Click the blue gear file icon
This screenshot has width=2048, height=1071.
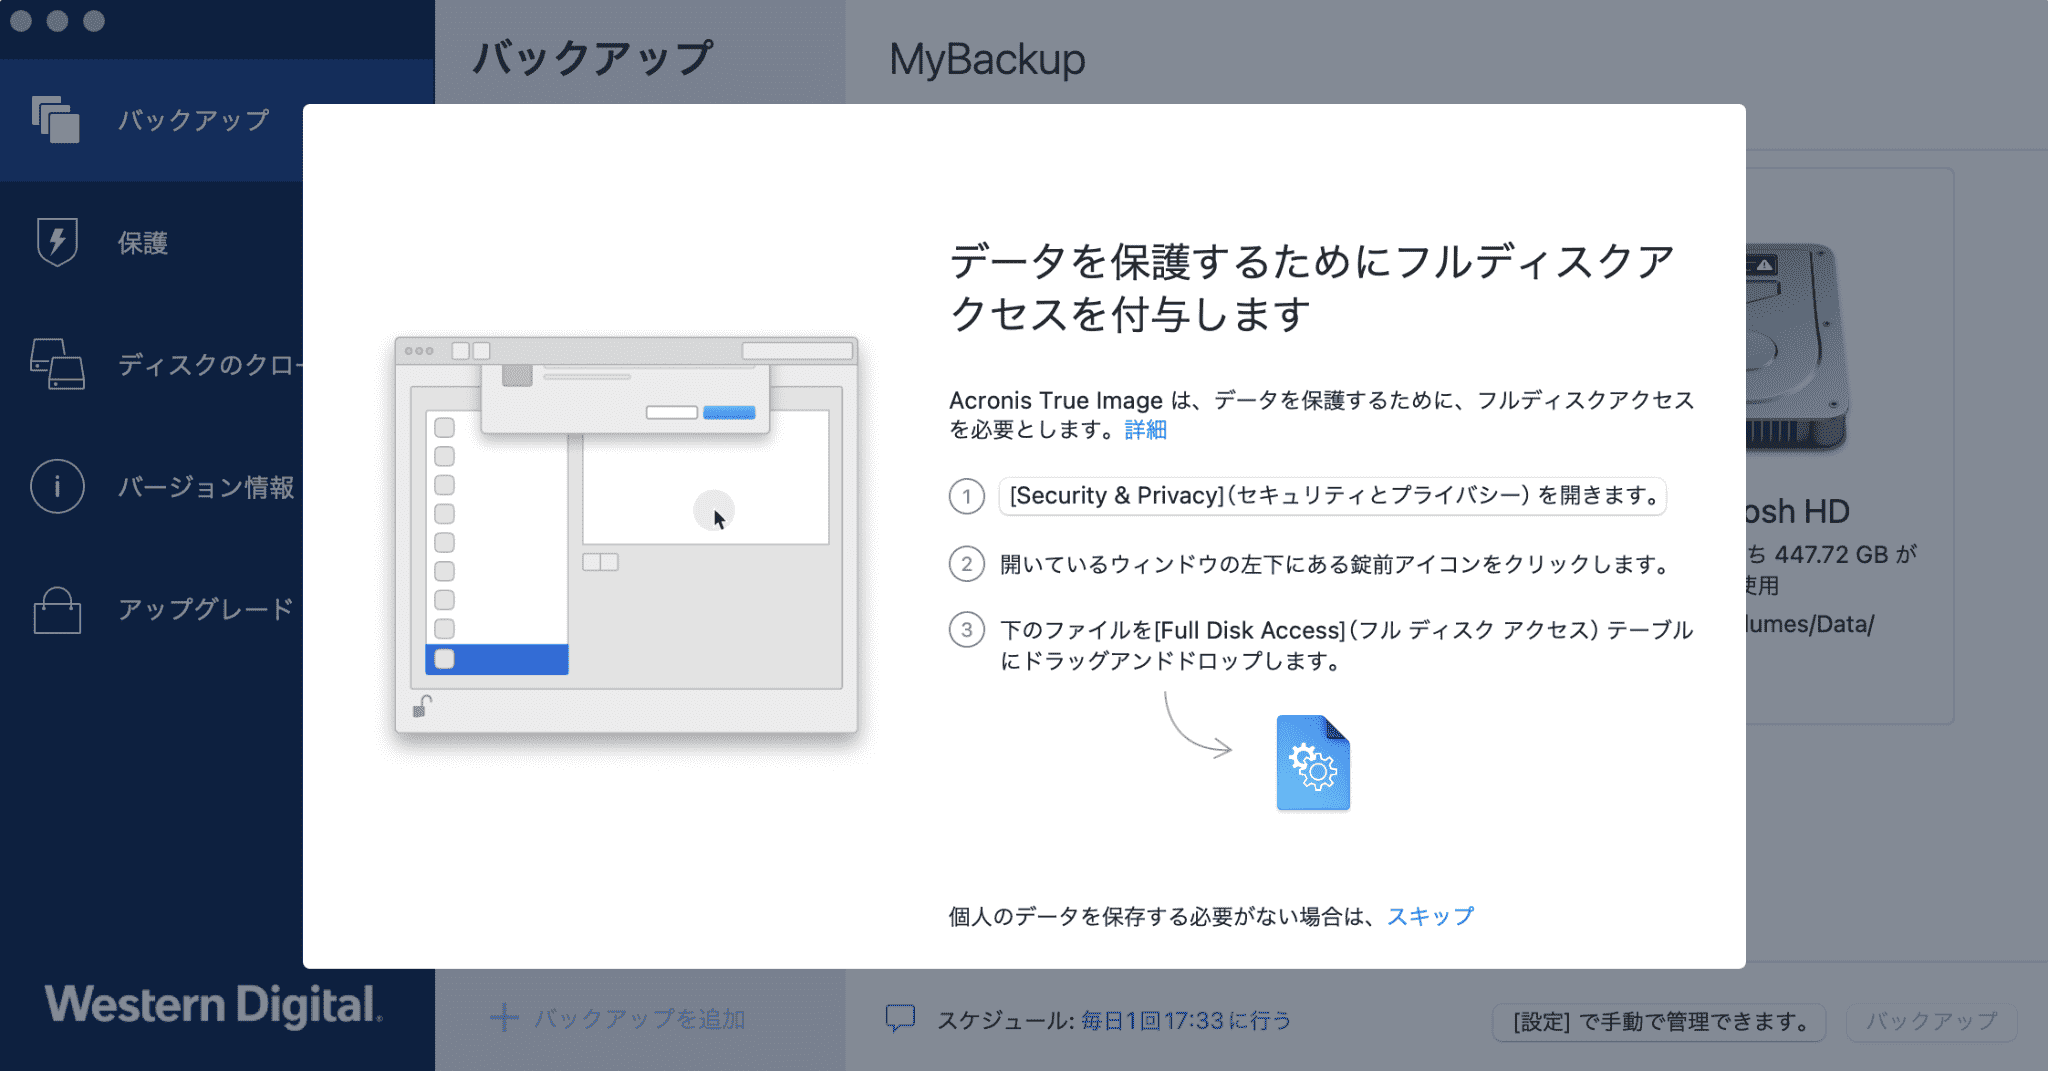click(x=1313, y=763)
